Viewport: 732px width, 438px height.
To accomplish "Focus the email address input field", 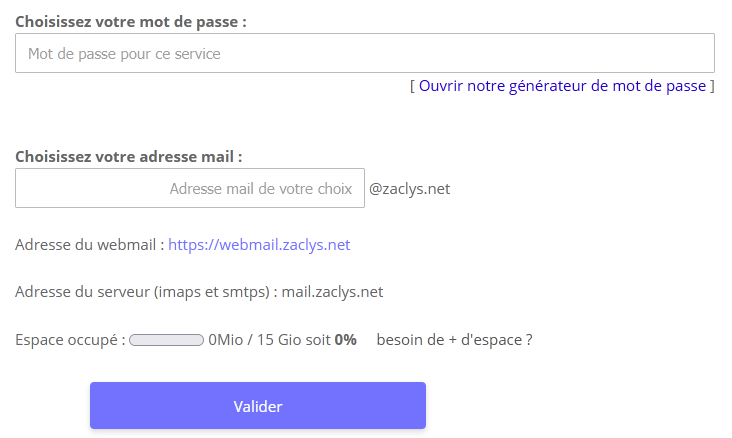I will coord(190,188).
